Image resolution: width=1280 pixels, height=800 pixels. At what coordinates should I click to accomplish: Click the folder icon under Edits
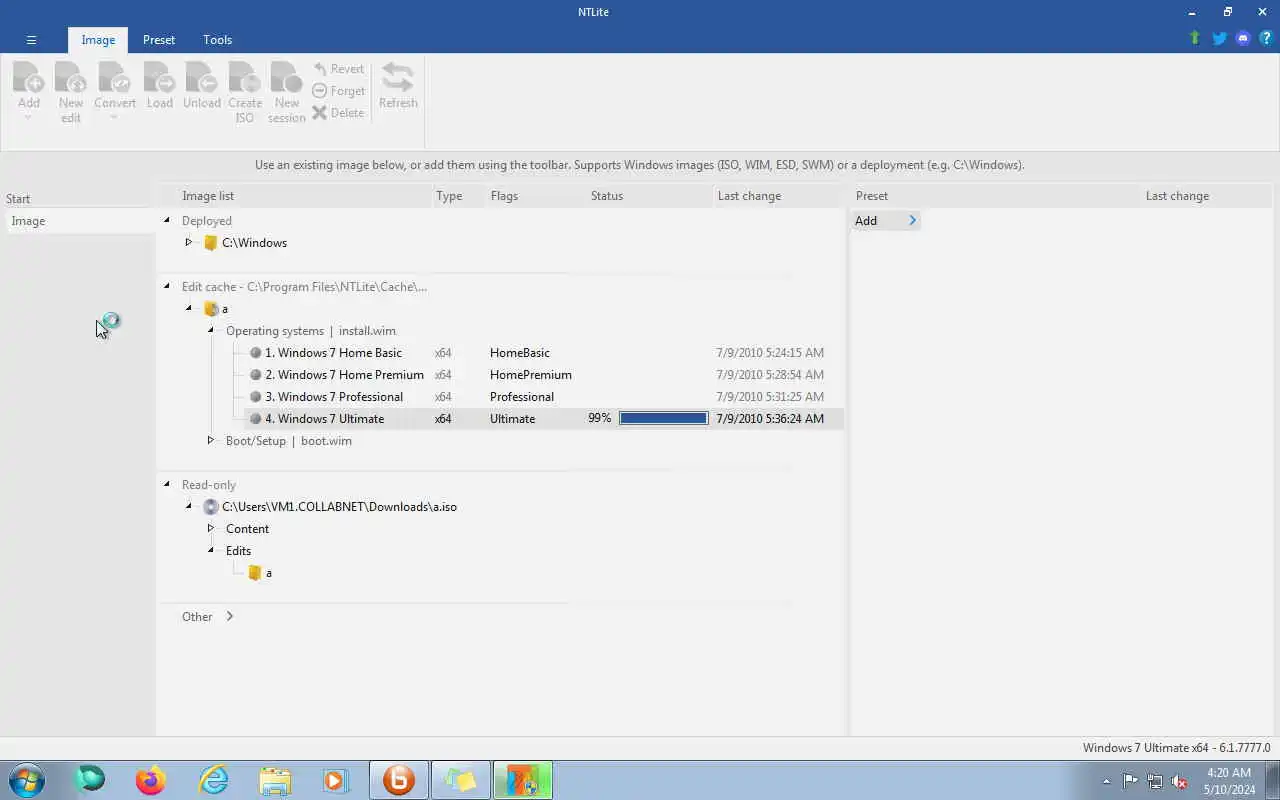255,573
